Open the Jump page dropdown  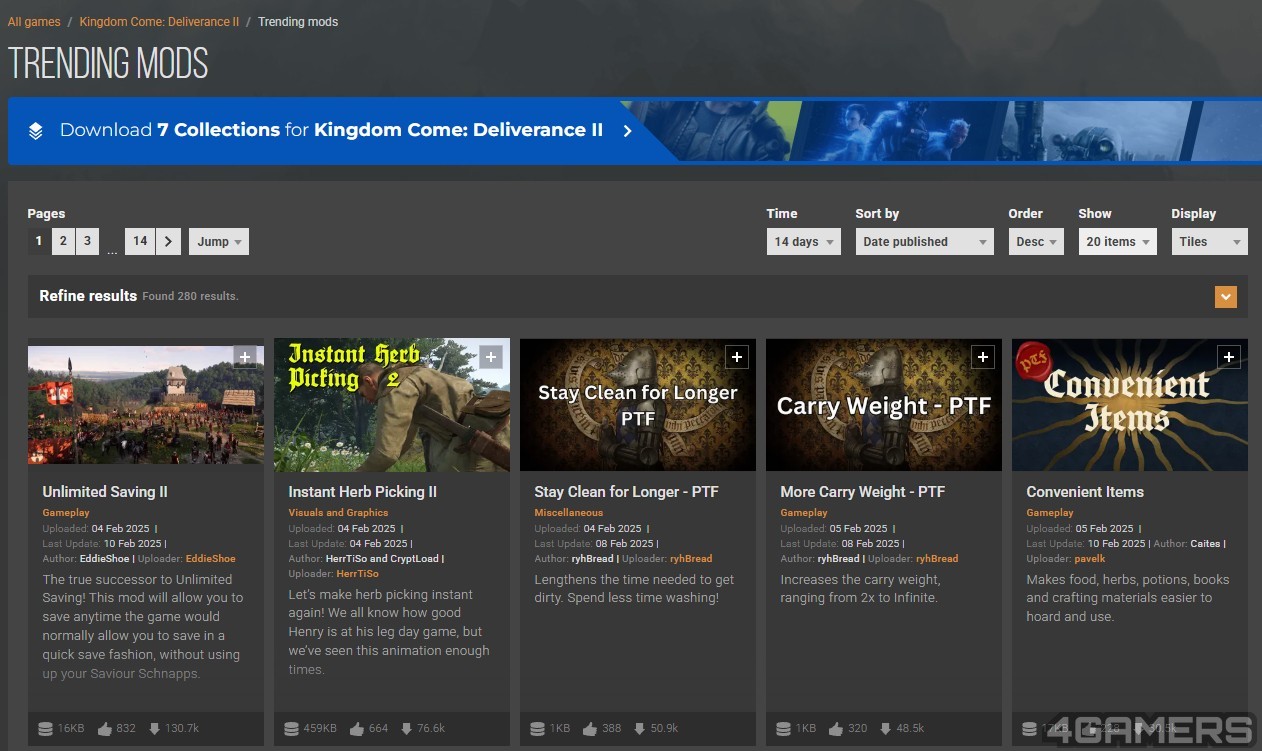218,241
